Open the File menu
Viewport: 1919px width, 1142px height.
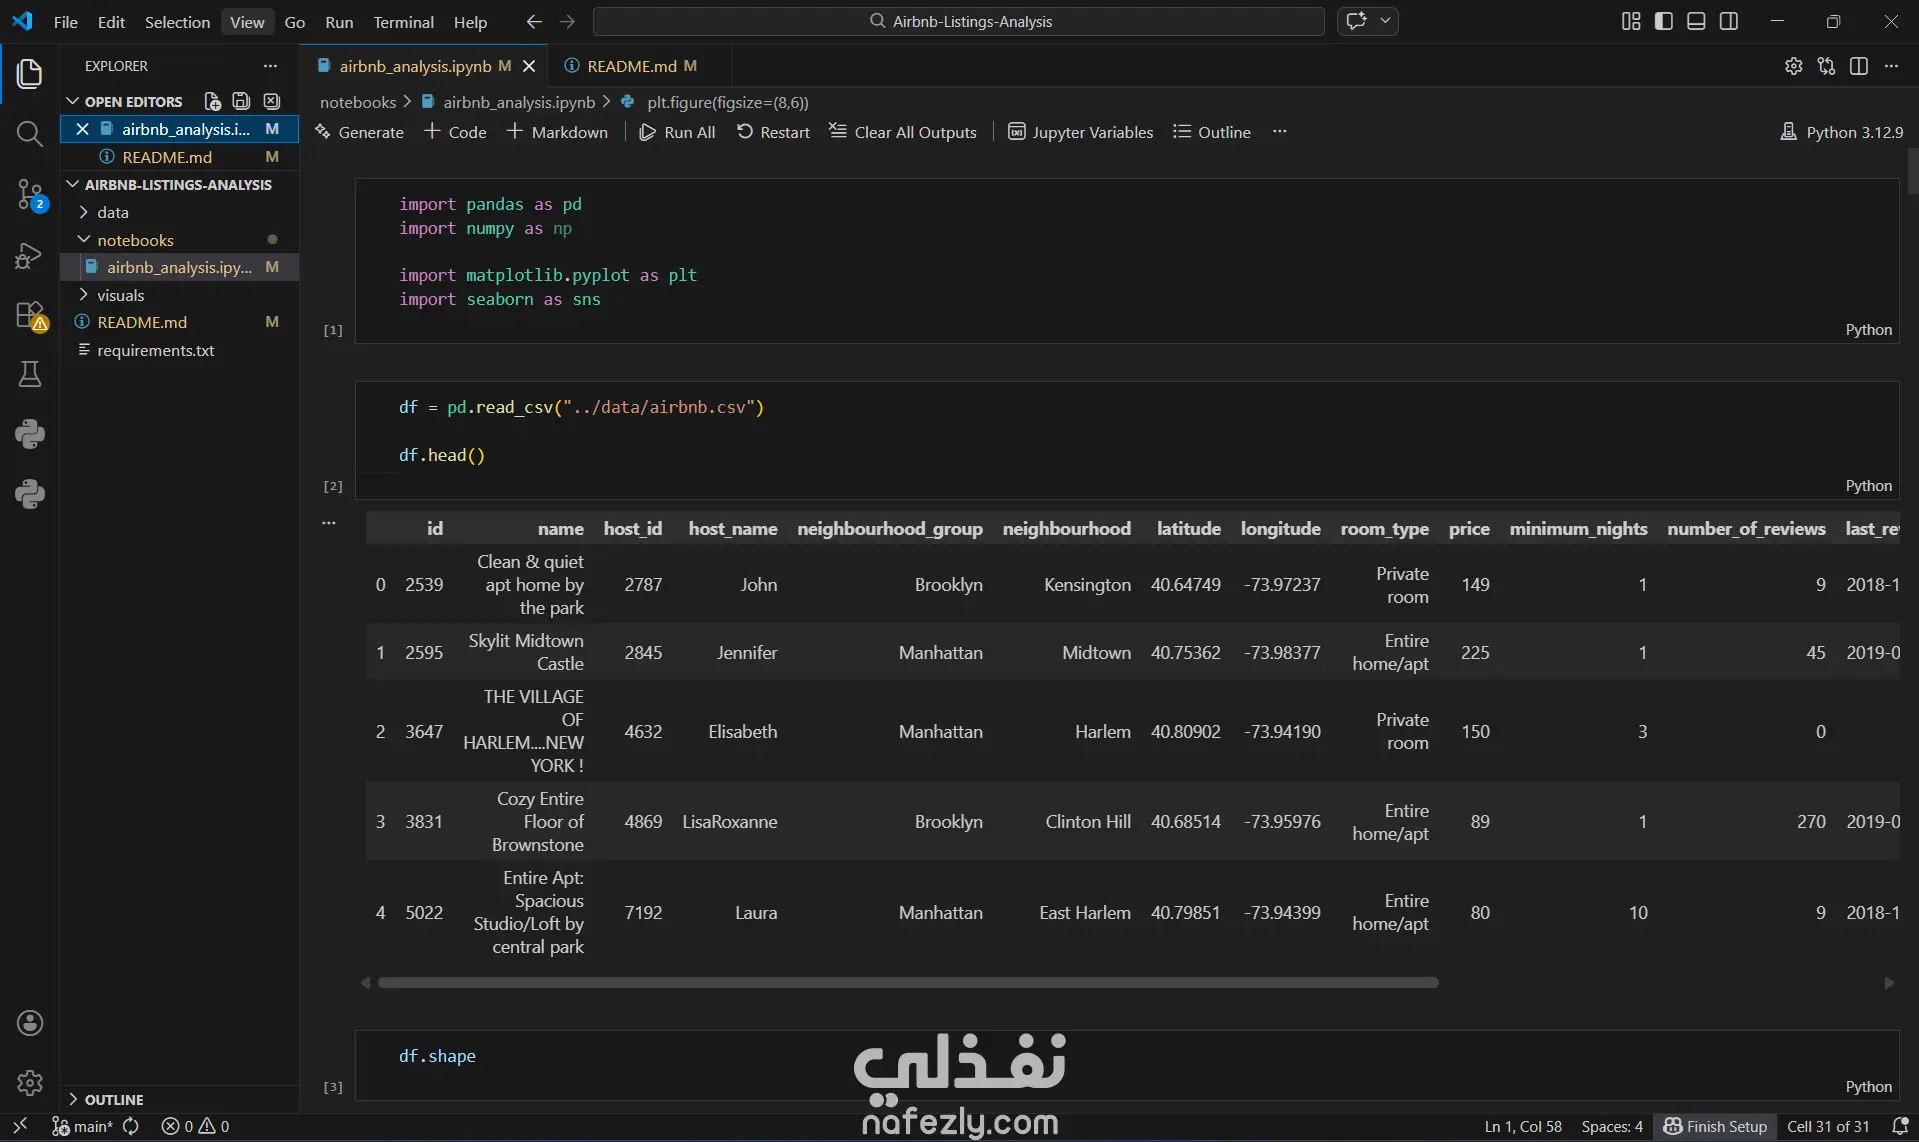click(65, 21)
